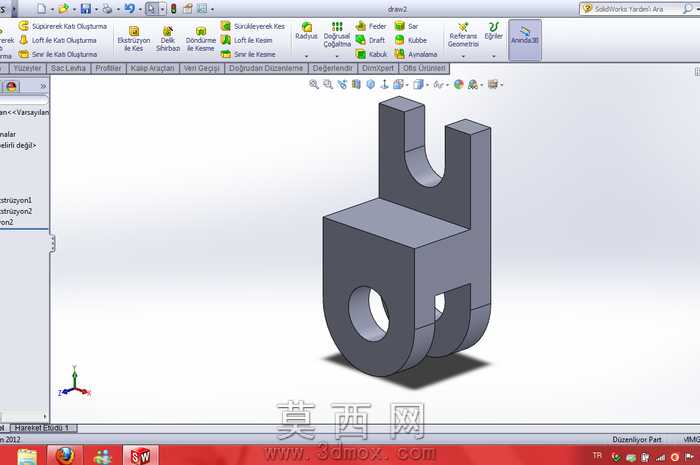Switch to the Doğrudan Düzenleme tab

[266, 68]
